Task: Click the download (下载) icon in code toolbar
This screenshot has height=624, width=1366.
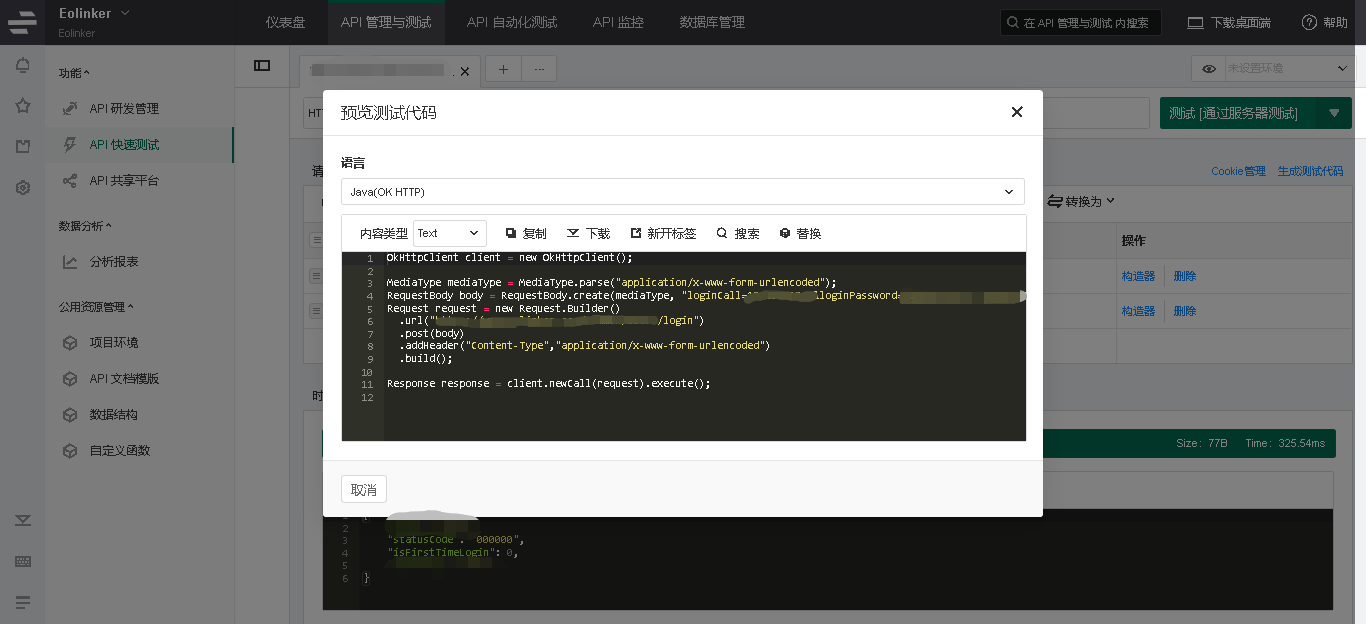Action: click(573, 233)
